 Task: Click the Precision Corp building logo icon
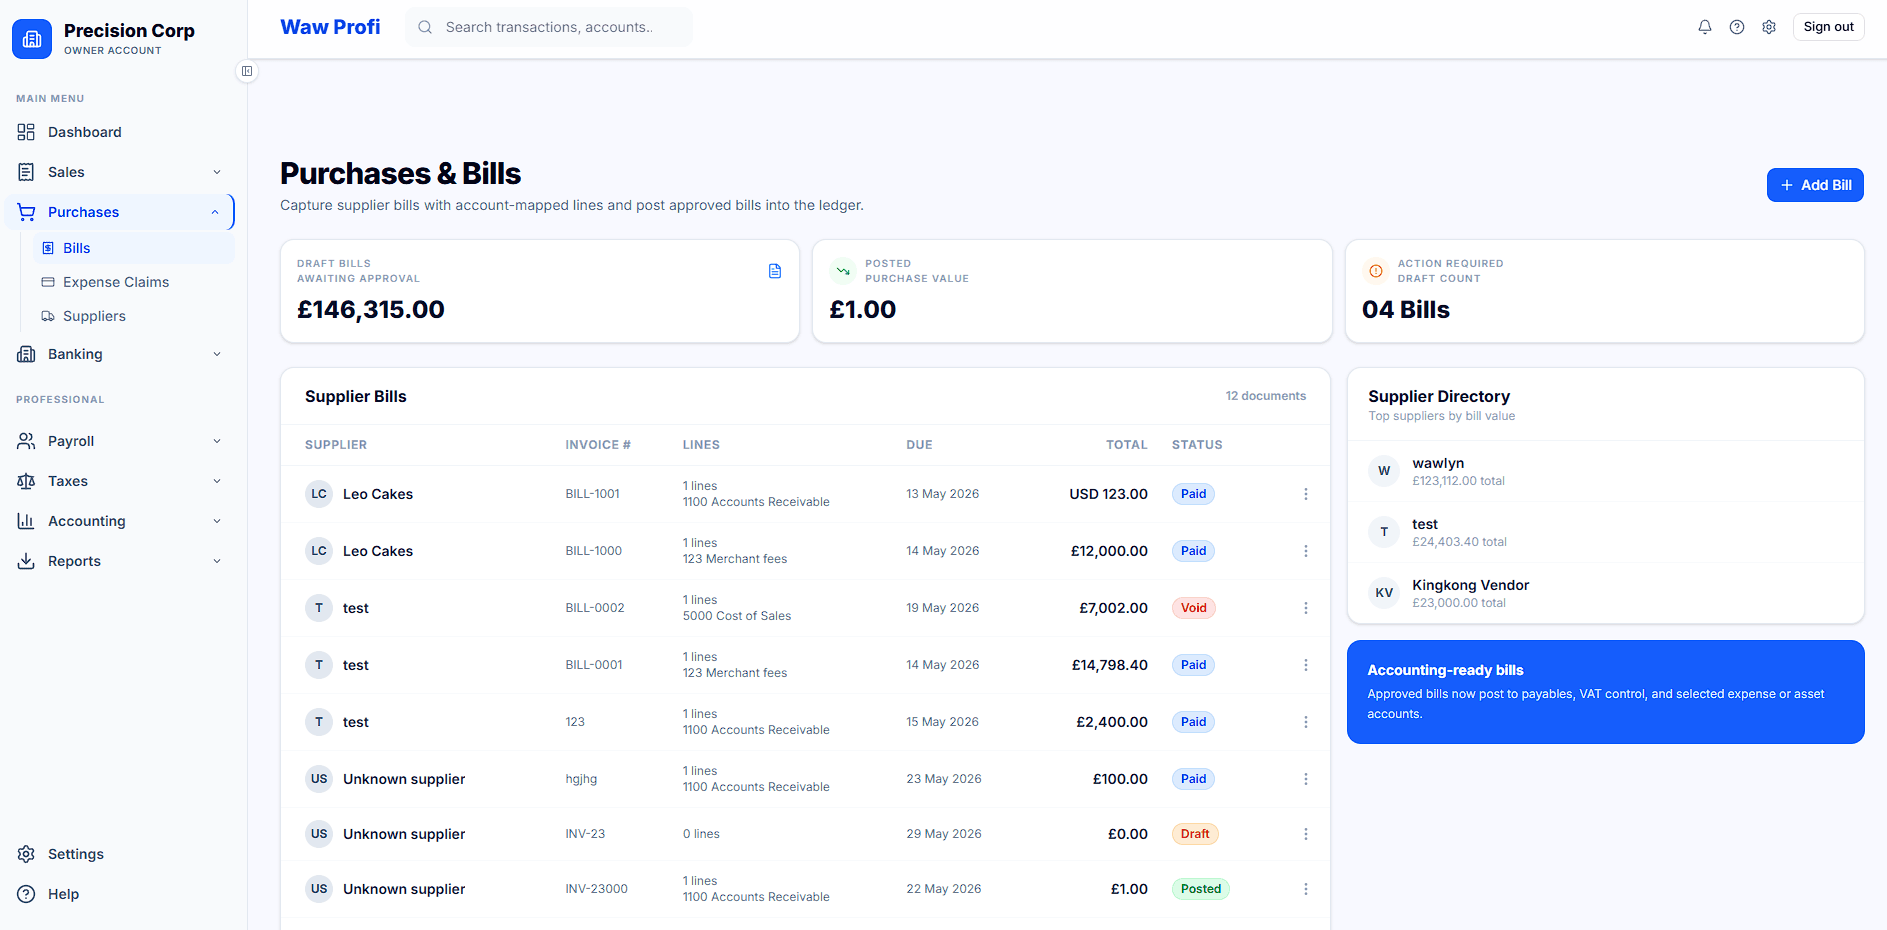click(32, 39)
